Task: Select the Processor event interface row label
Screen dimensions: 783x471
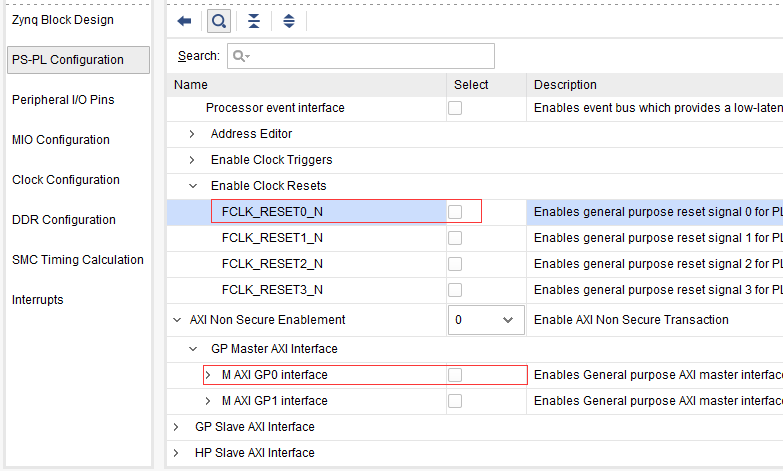Action: pos(275,108)
